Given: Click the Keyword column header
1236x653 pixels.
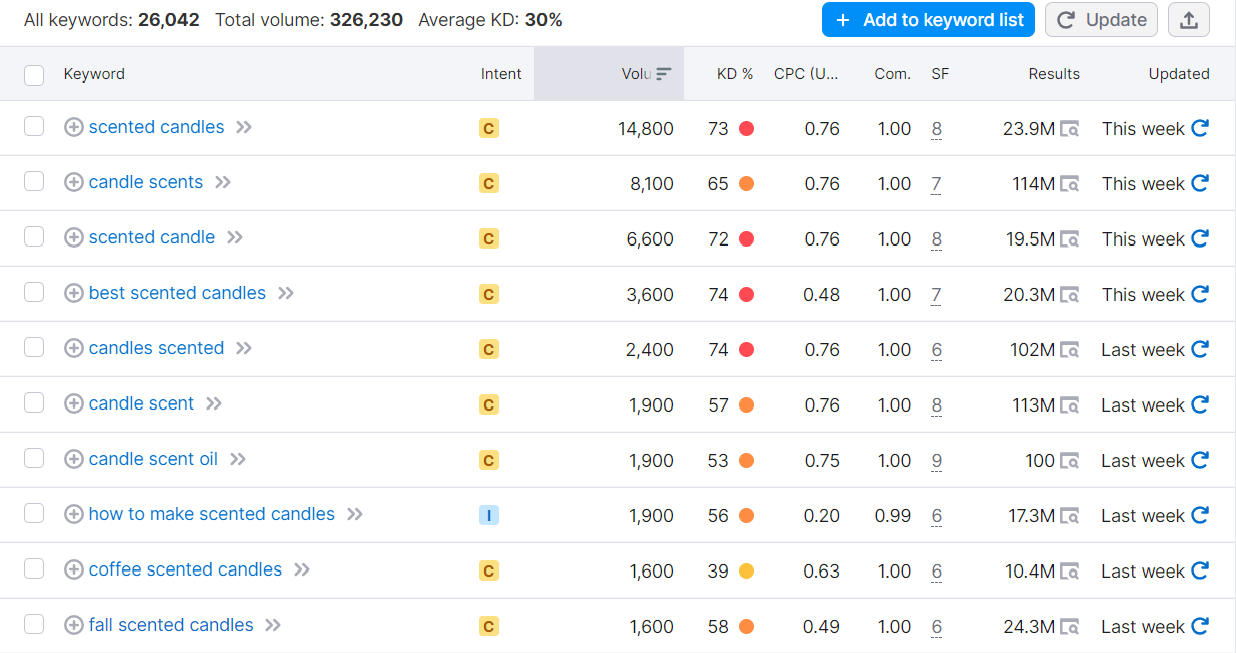Looking at the screenshot, I should click(94, 73).
